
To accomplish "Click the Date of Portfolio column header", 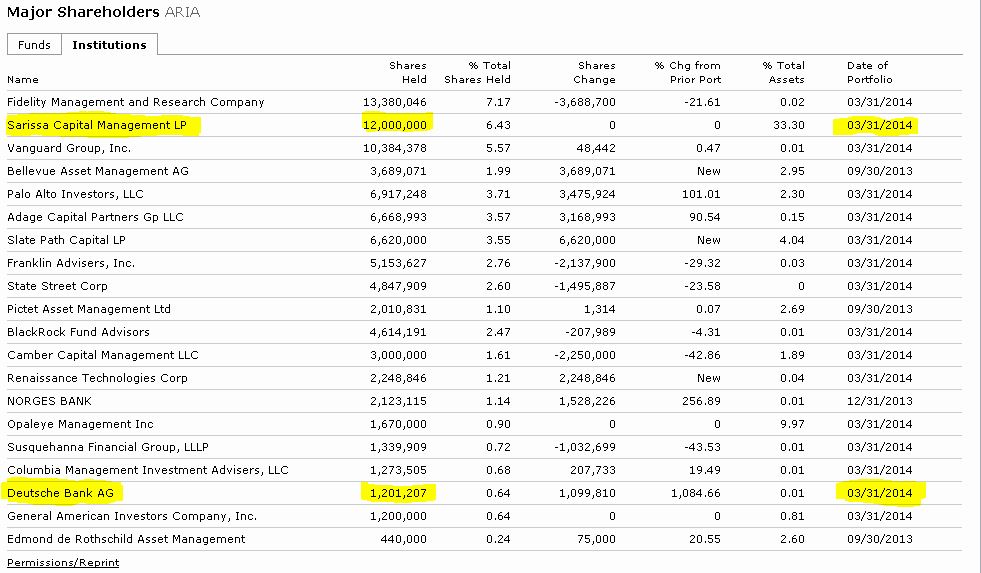I will (x=869, y=72).
